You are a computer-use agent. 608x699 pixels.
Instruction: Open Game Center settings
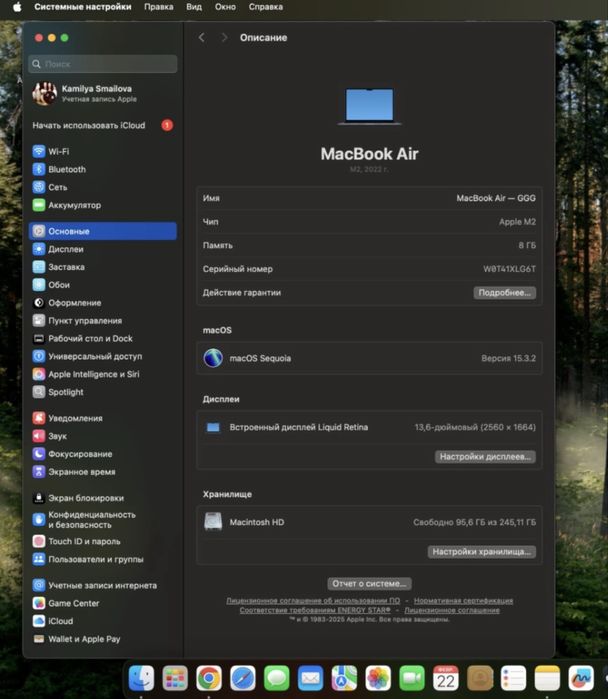pos(103,603)
